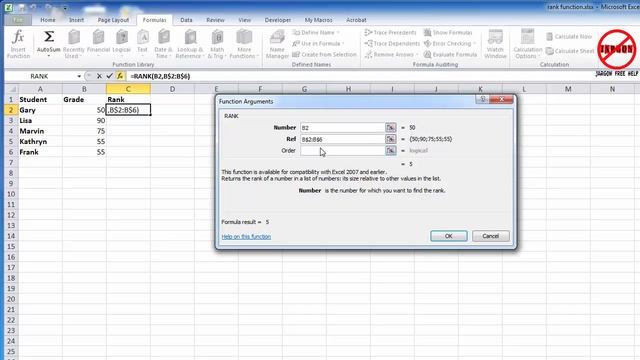Select the grade value 75
The height and width of the screenshot is (360, 640).
point(84,131)
